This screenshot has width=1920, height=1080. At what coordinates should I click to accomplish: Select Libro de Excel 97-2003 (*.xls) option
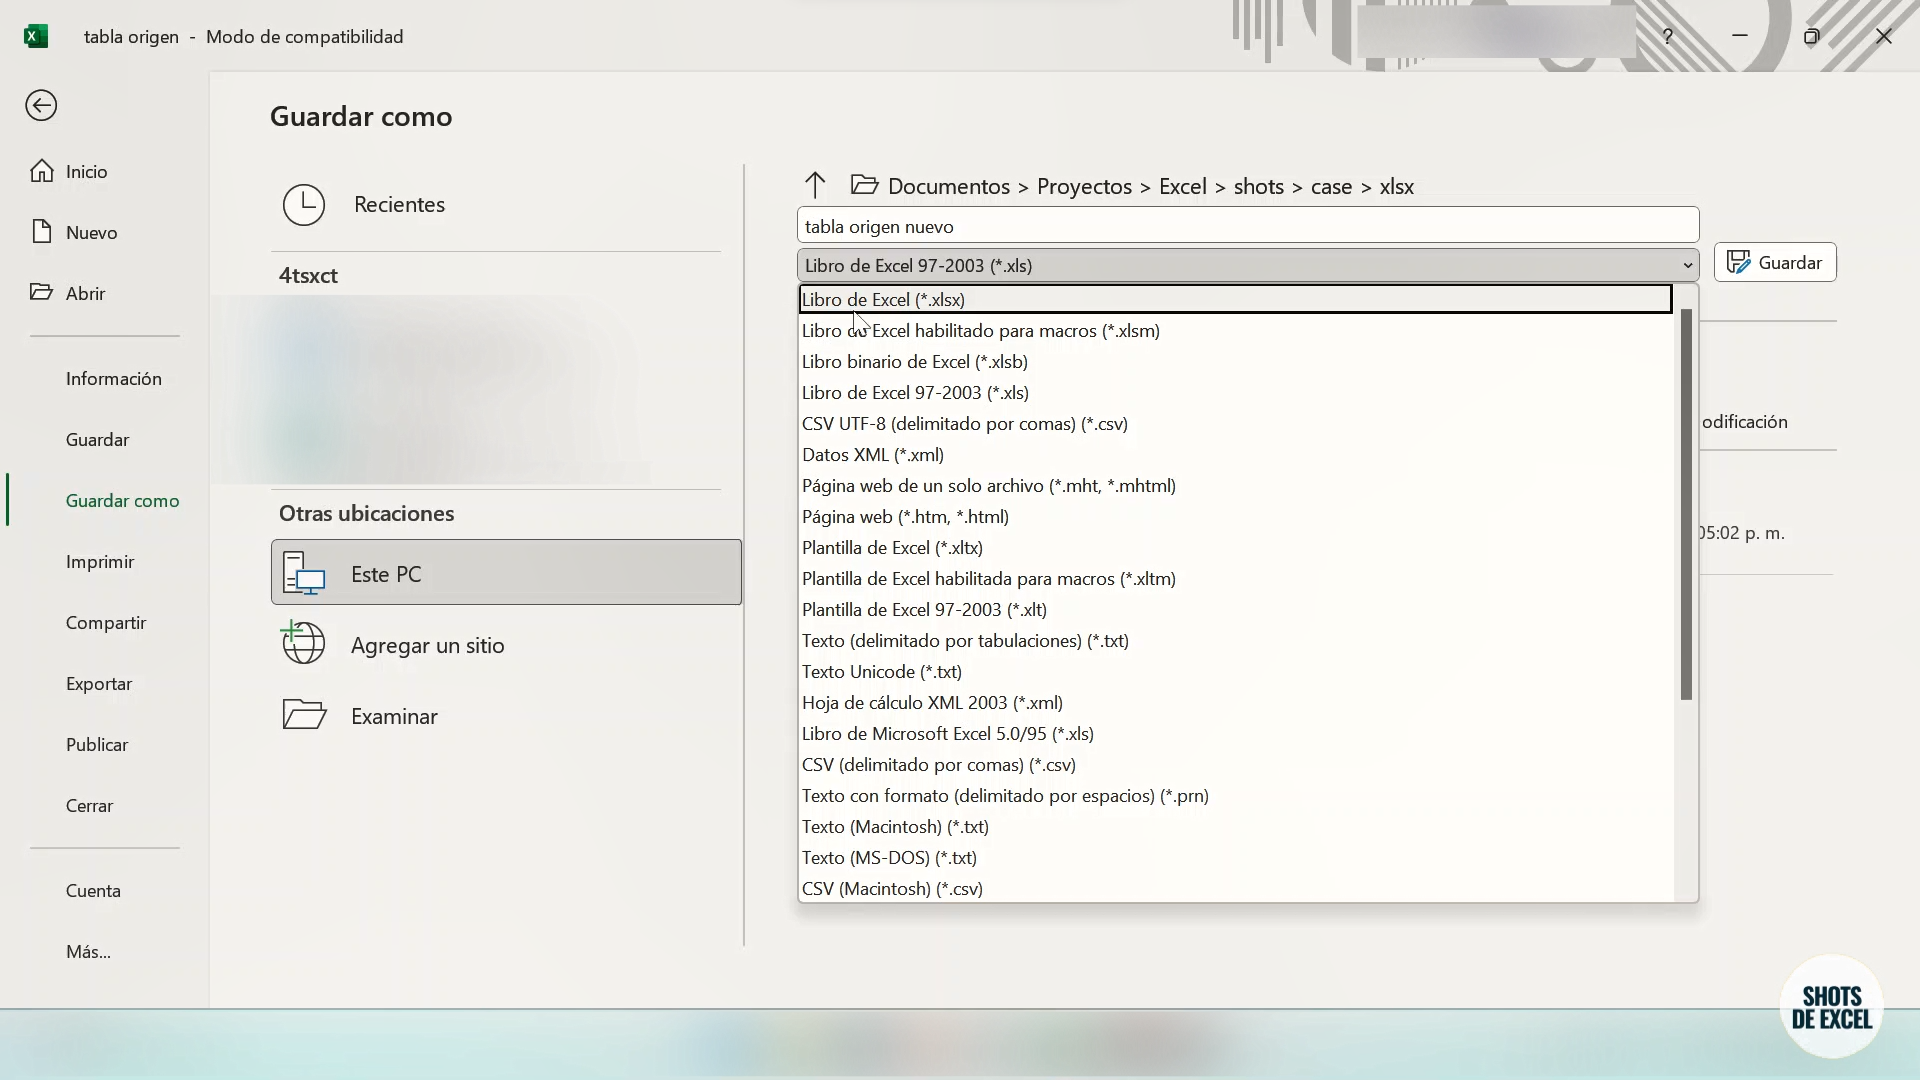pyautogui.click(x=1235, y=392)
